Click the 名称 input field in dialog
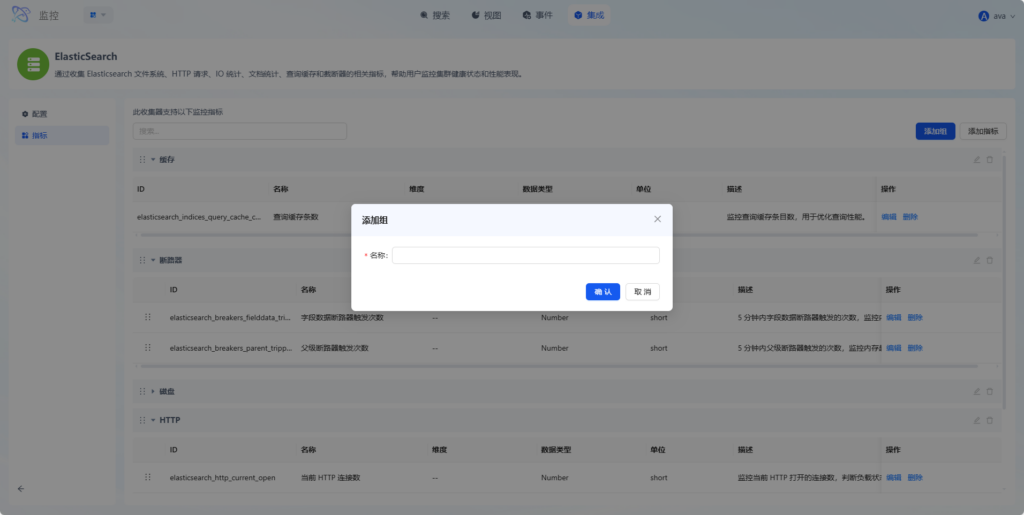 coord(526,255)
